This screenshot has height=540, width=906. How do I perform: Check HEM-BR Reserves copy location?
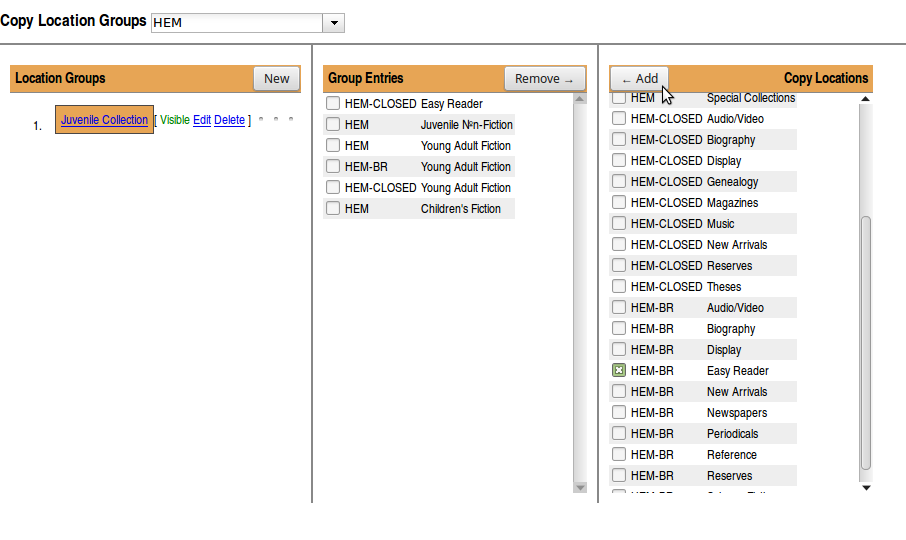pyautogui.click(x=619, y=475)
